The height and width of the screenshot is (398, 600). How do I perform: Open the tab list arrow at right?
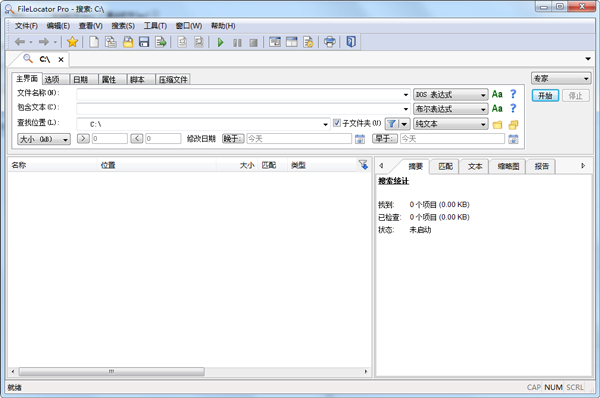[588, 59]
